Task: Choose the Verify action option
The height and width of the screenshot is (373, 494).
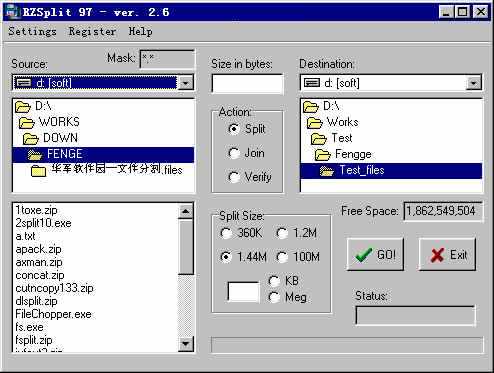Action: click(234, 177)
